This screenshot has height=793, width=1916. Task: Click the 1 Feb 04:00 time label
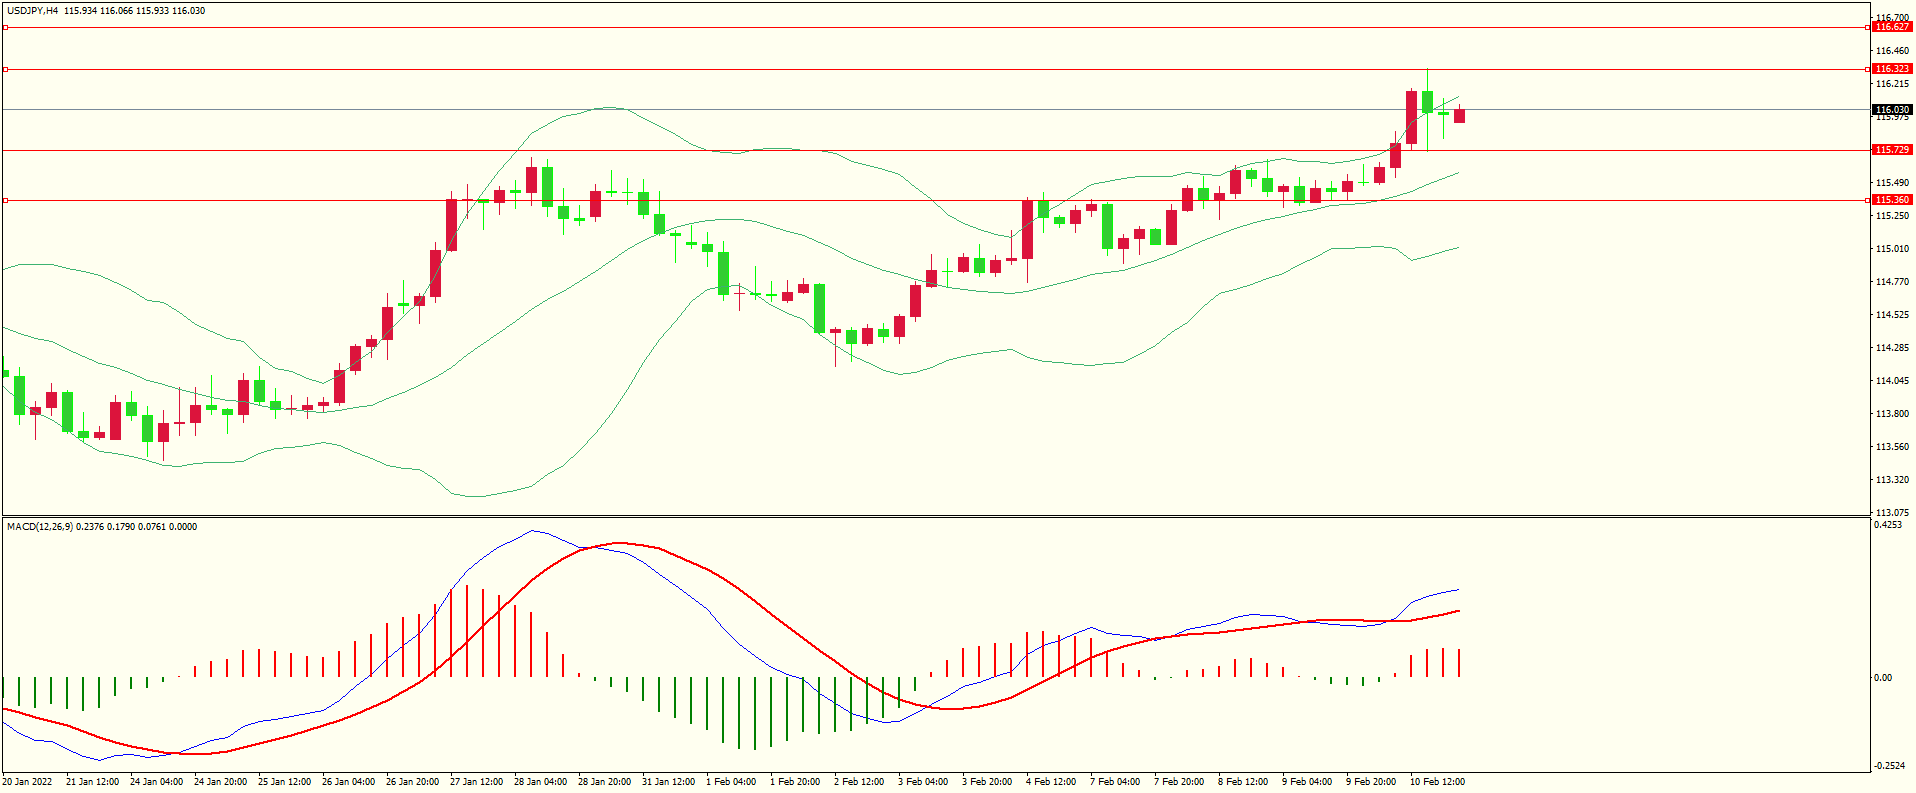click(x=731, y=782)
